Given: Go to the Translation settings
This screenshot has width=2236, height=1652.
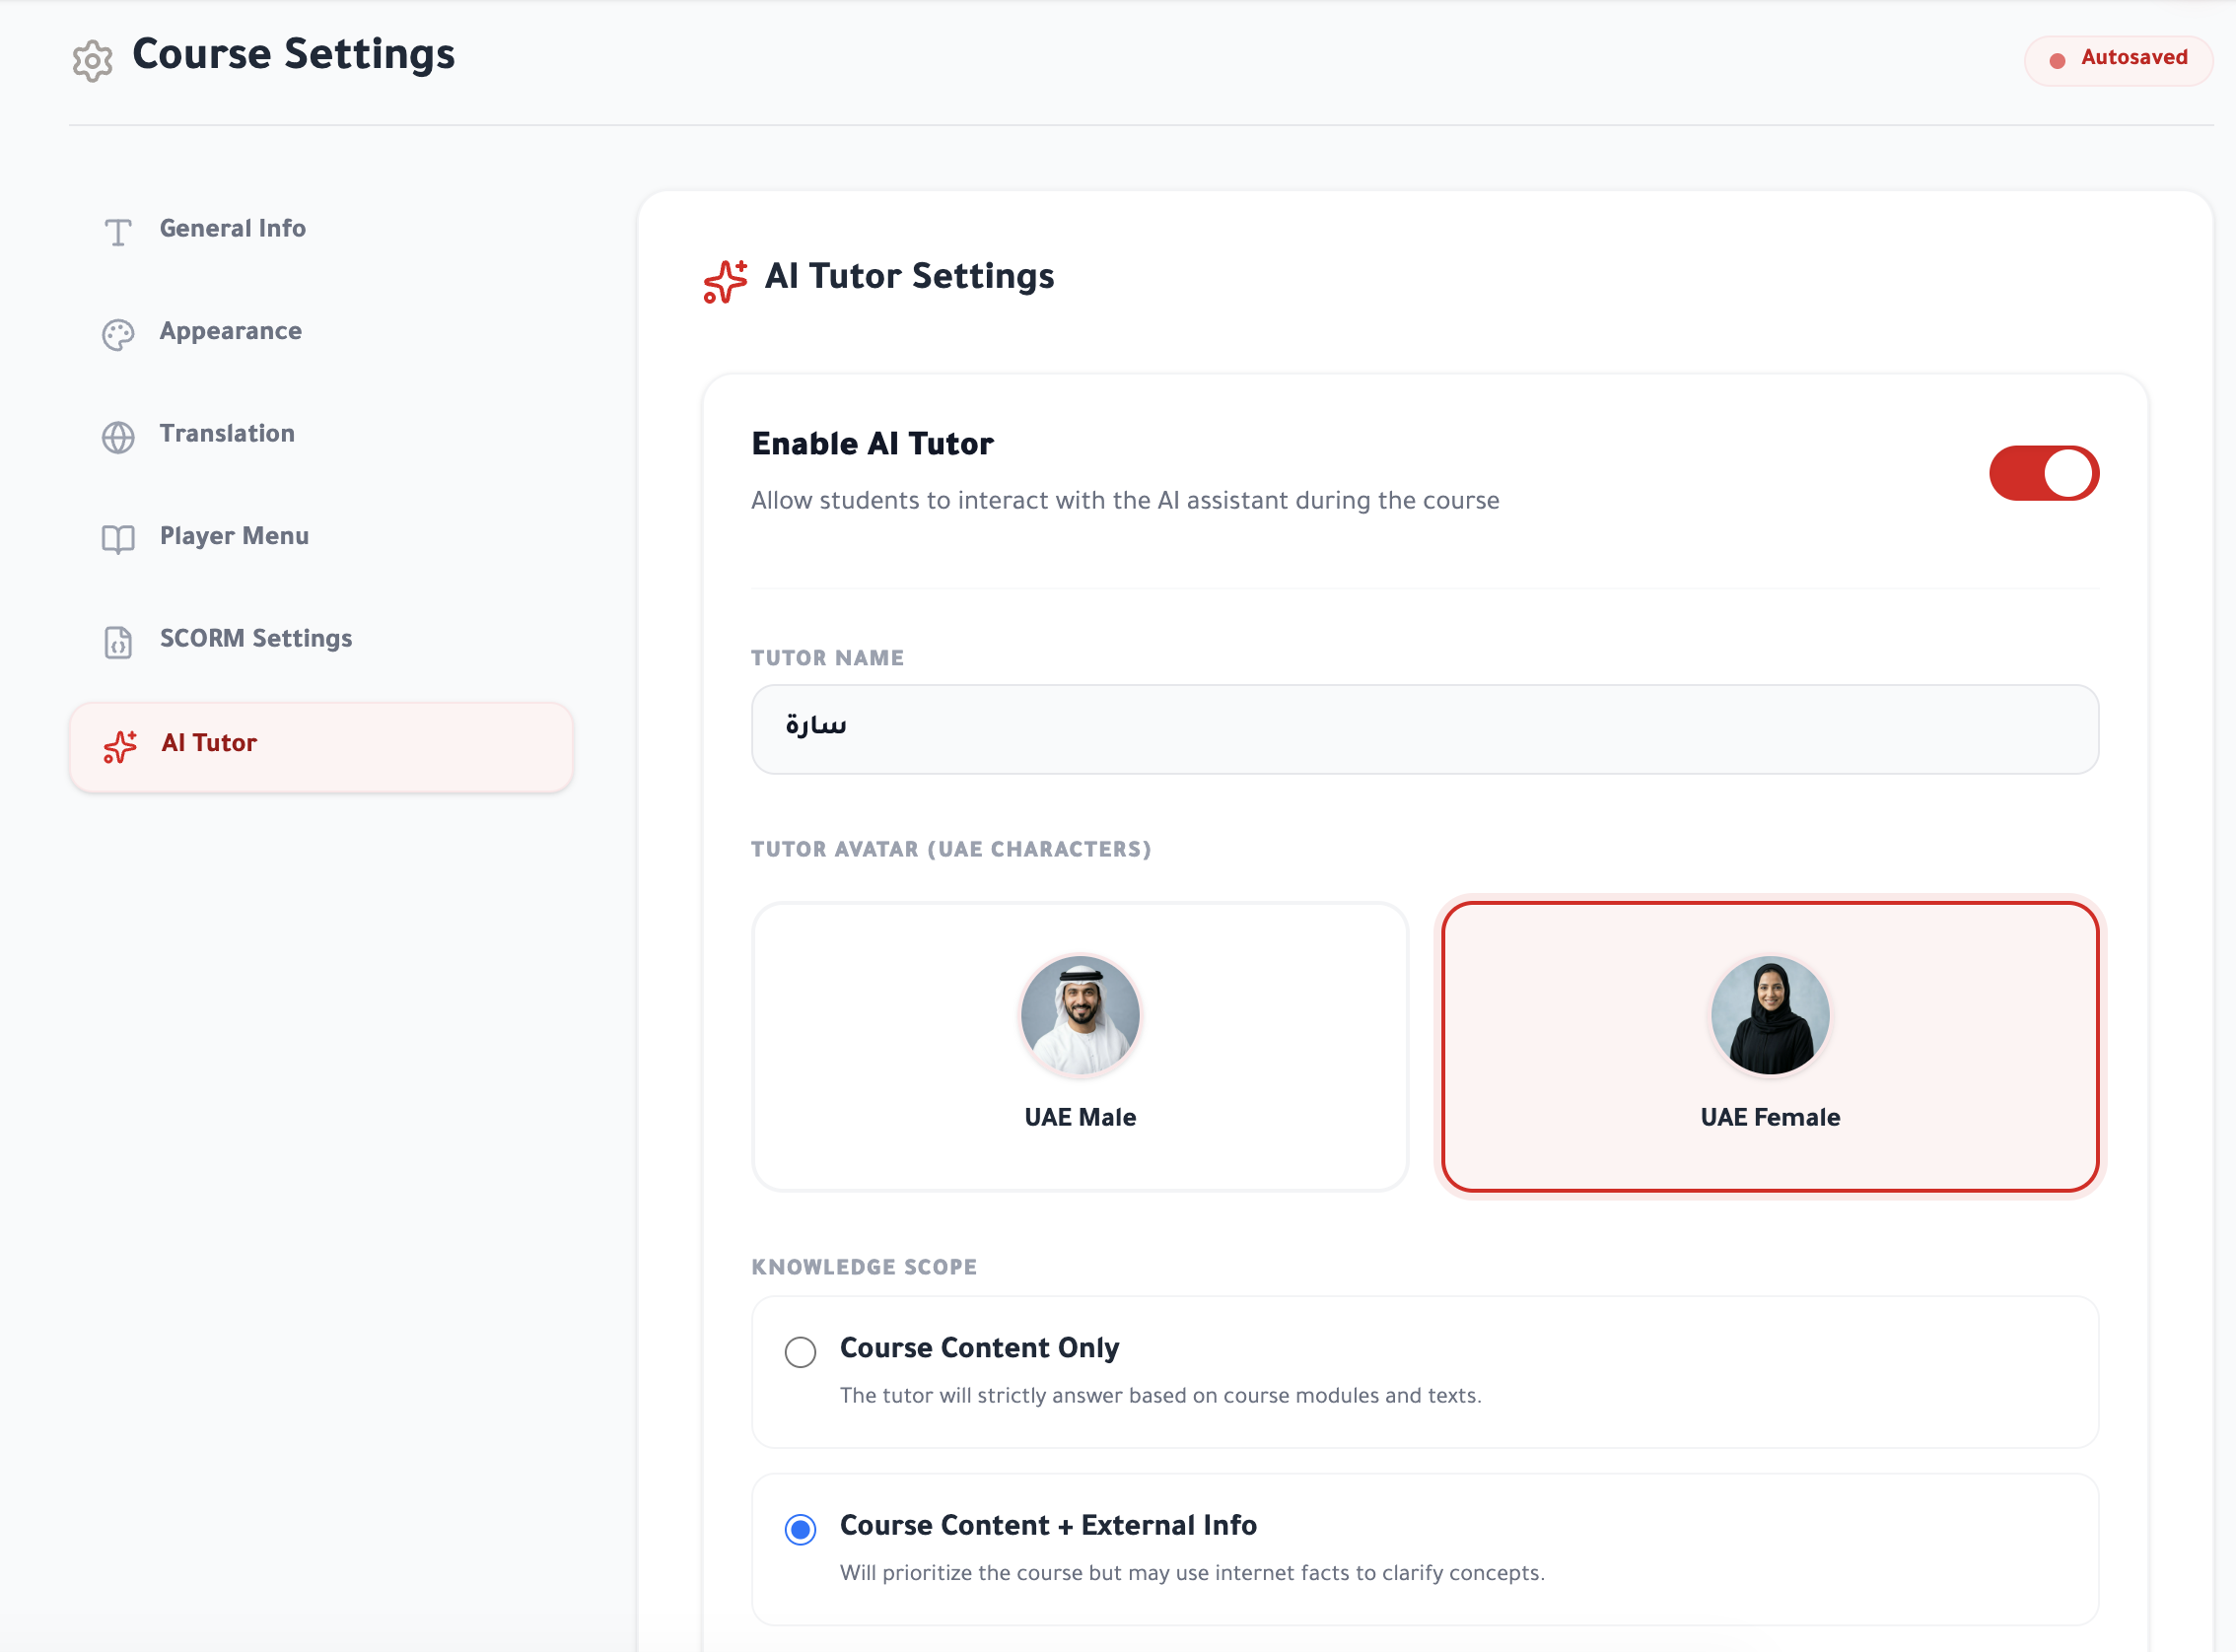Looking at the screenshot, I should (x=321, y=434).
